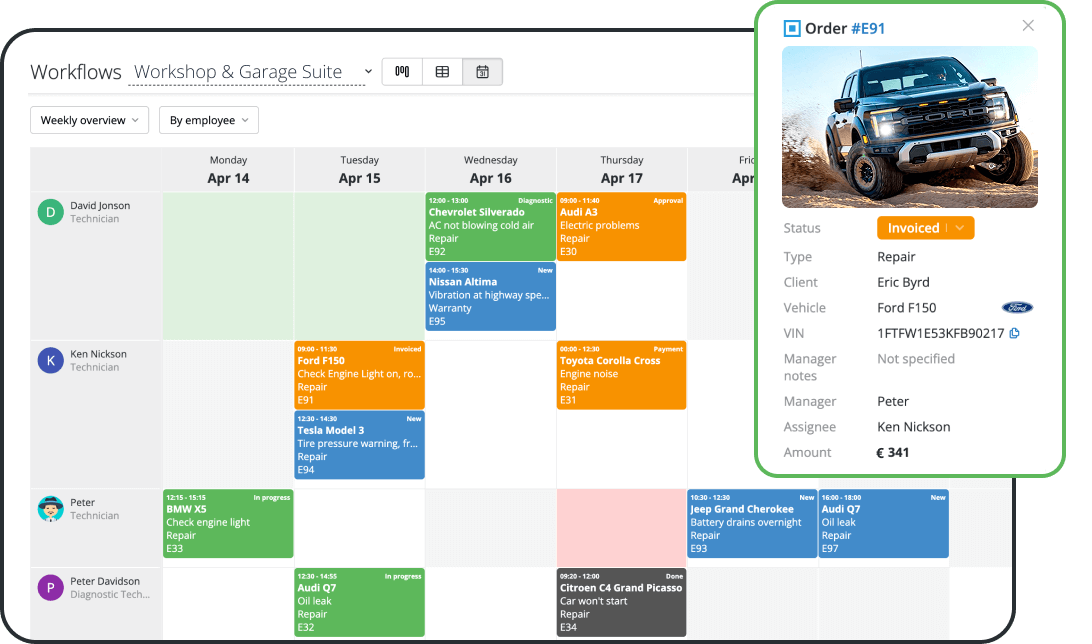Image resolution: width=1092 pixels, height=644 pixels.
Task: Click the Ford brand logo next to vehicle
Action: pyautogui.click(x=1017, y=308)
